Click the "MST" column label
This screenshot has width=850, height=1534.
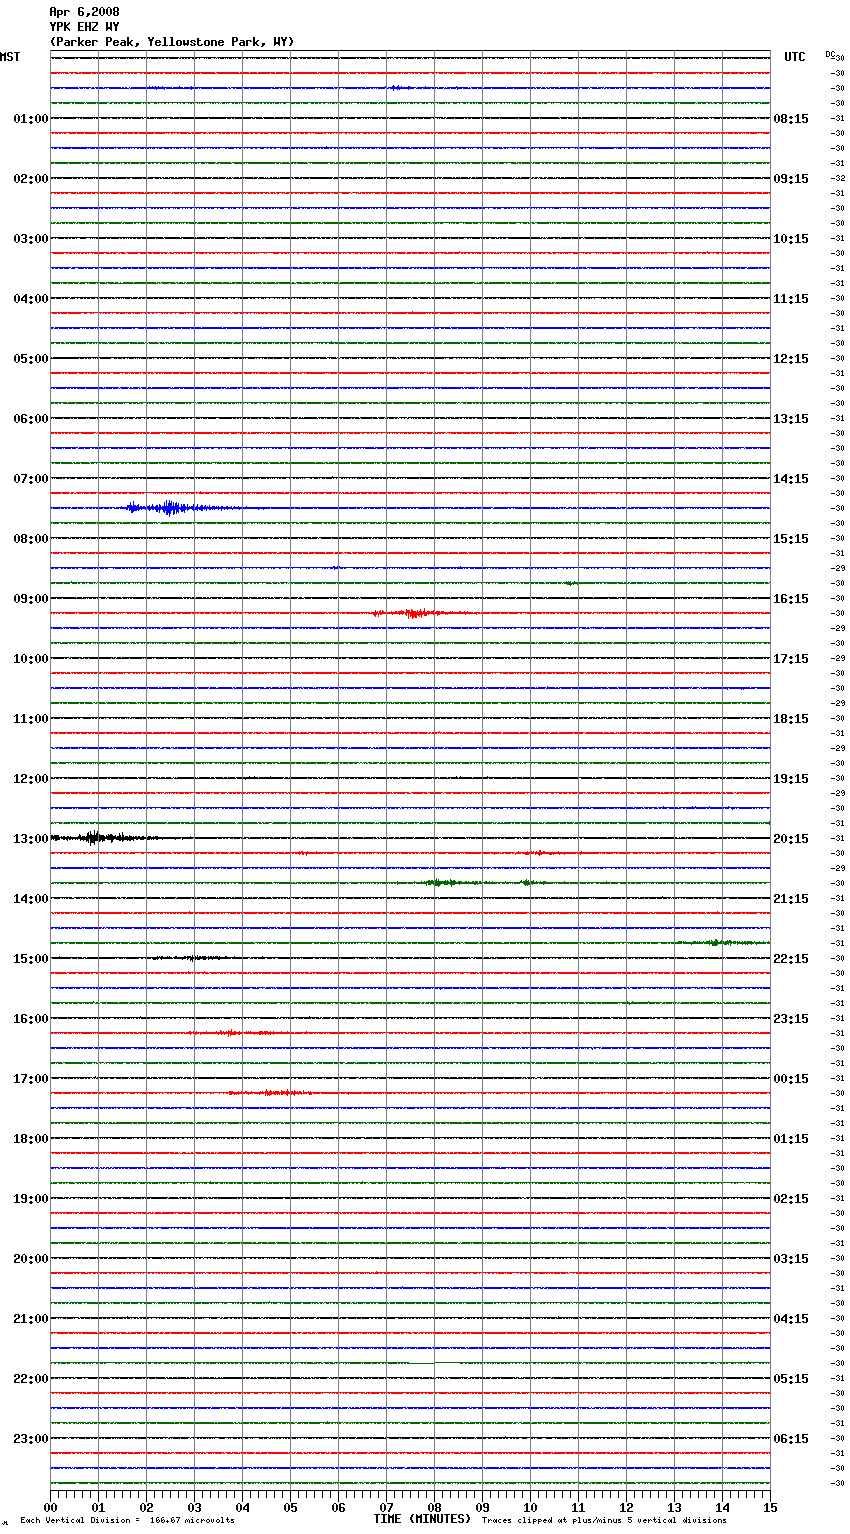(10, 57)
